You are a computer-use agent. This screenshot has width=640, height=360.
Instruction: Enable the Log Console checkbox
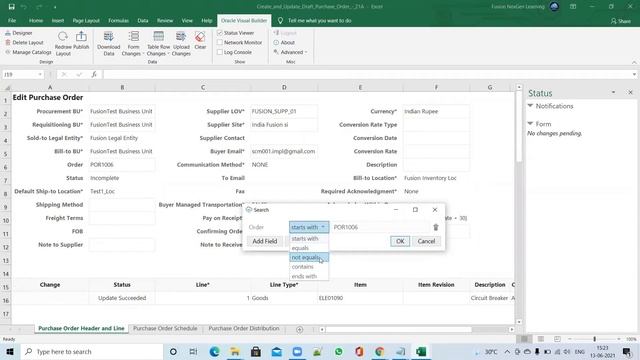coord(220,52)
